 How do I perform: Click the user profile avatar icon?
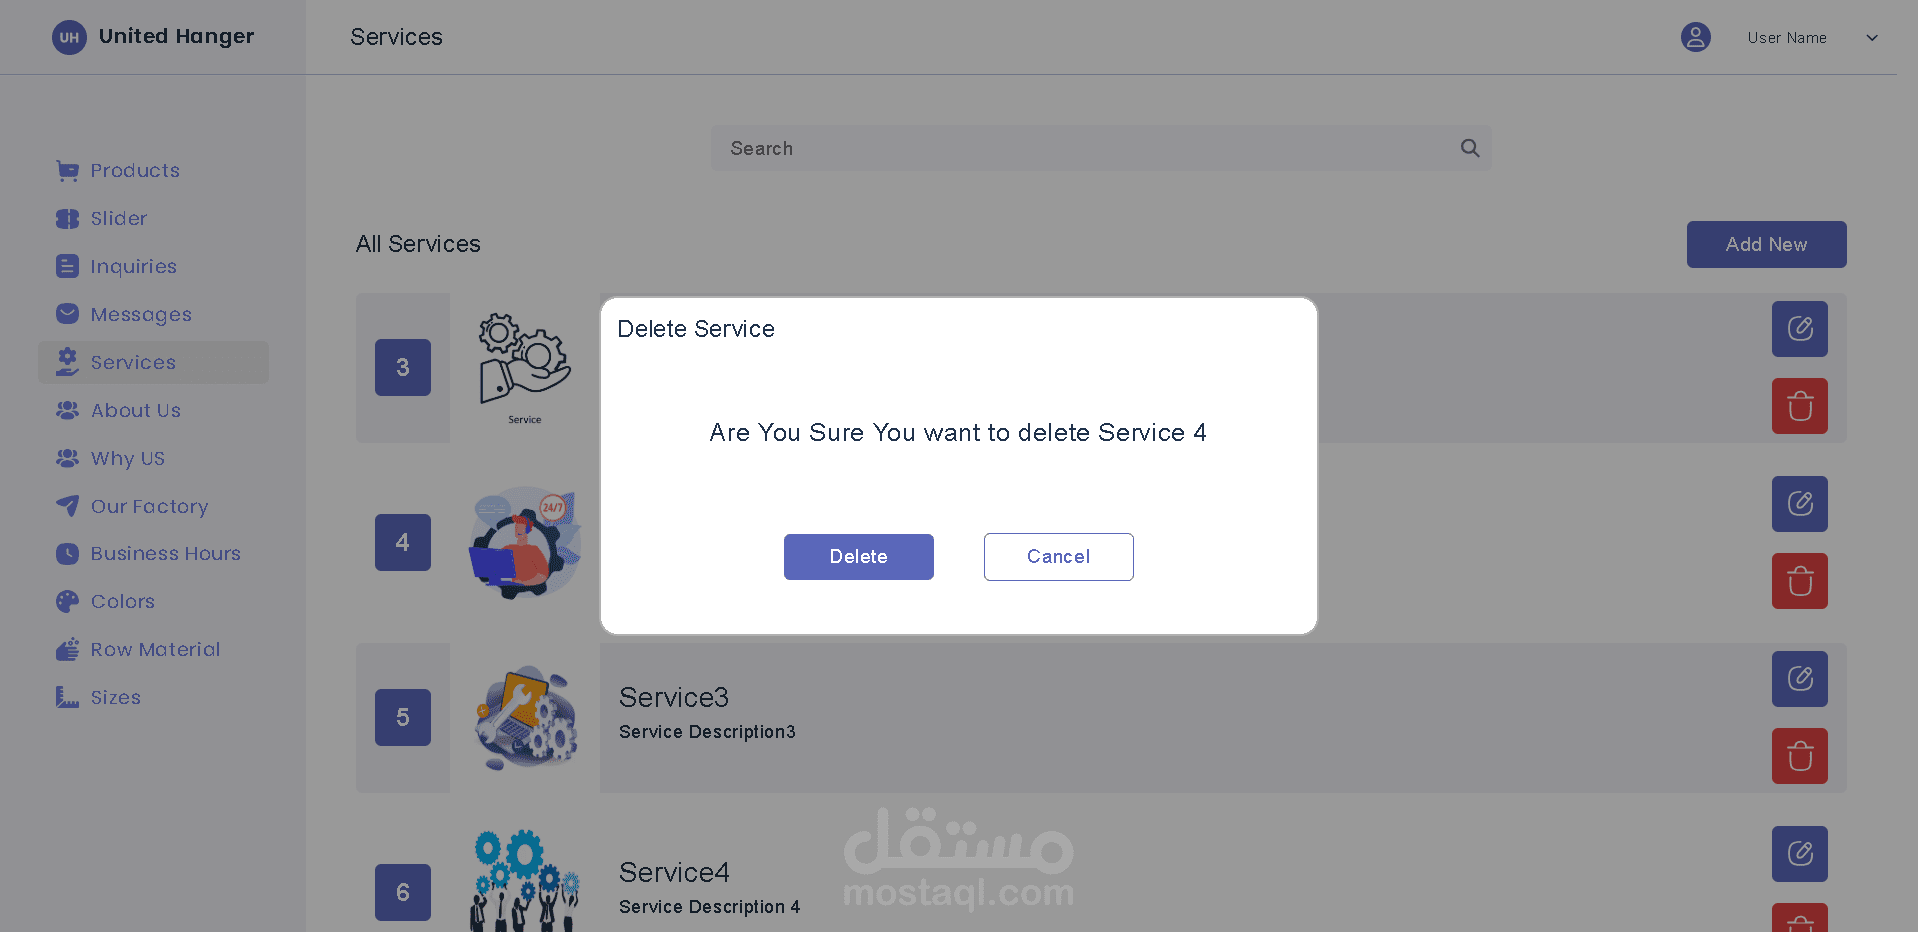point(1695,37)
